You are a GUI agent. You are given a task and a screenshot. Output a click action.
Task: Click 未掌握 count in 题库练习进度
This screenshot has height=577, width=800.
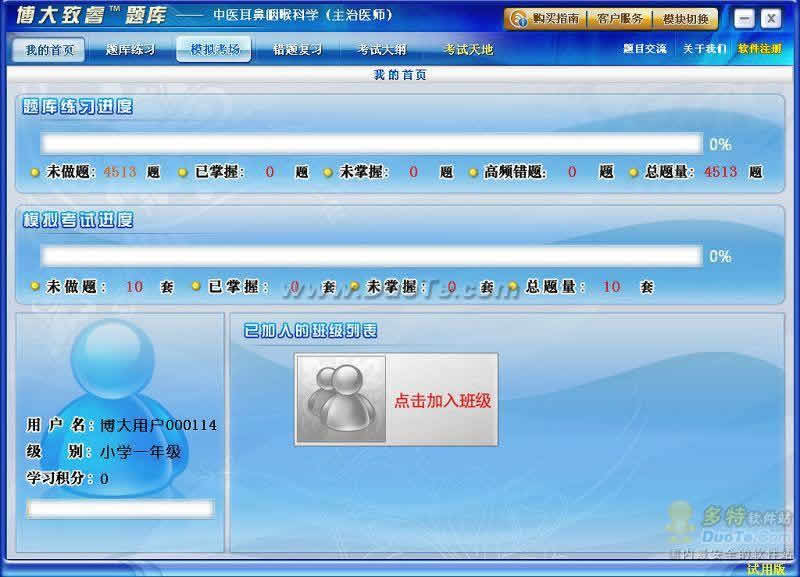(413, 172)
